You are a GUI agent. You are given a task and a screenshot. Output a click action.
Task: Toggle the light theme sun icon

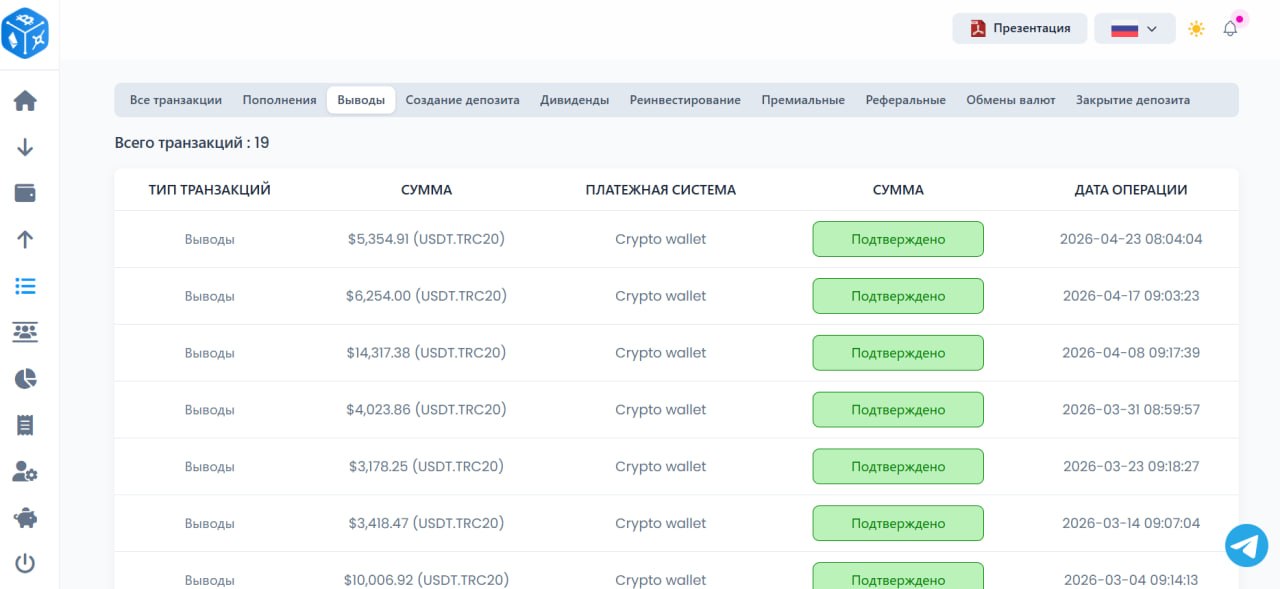tap(1196, 29)
